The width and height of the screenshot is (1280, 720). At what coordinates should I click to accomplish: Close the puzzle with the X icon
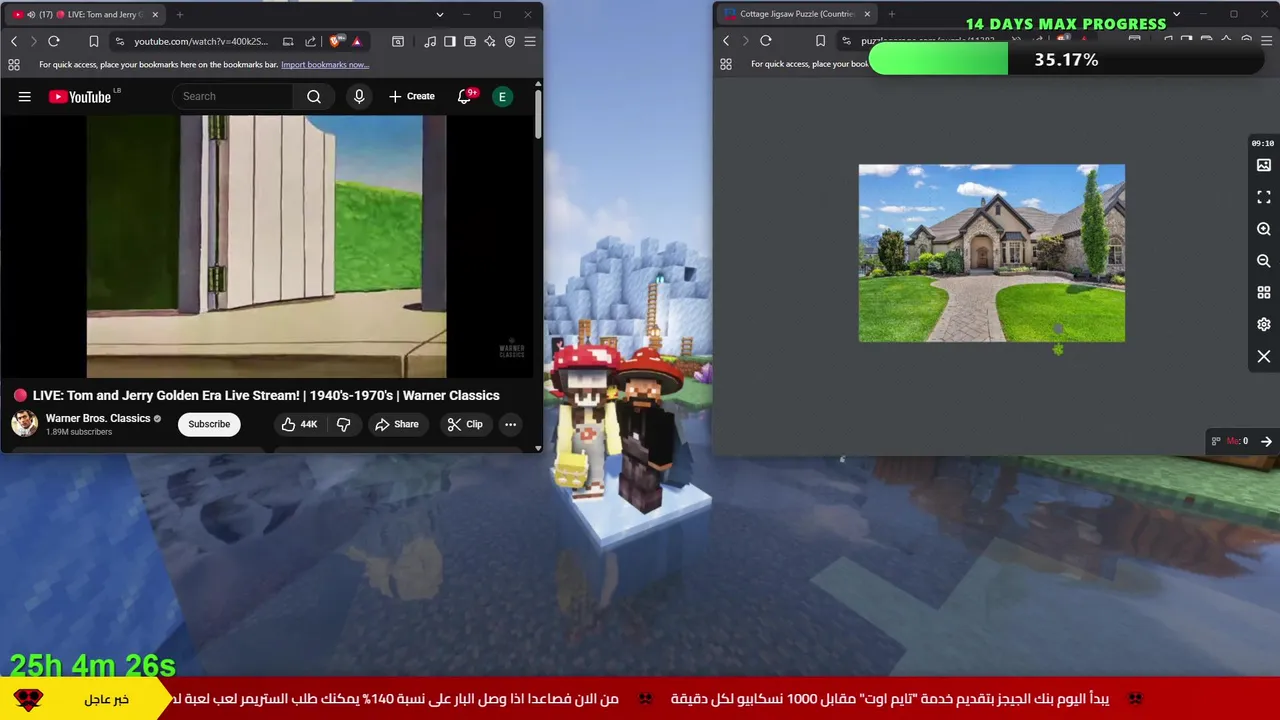point(1264,357)
